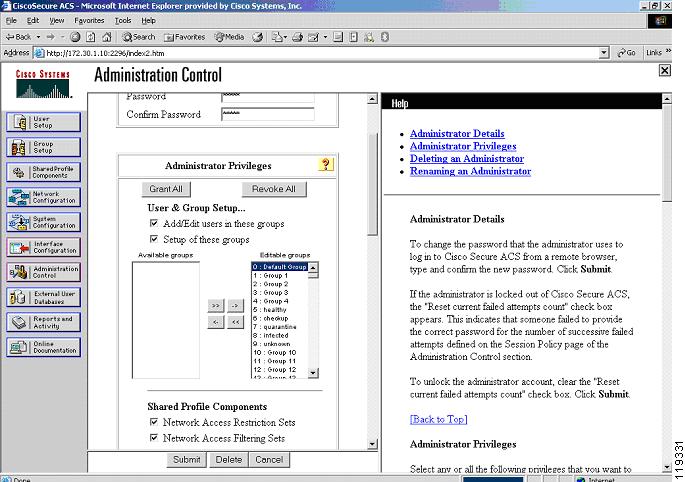
Task: Open Online Documentation section
Action: pyautogui.click(x=44, y=347)
